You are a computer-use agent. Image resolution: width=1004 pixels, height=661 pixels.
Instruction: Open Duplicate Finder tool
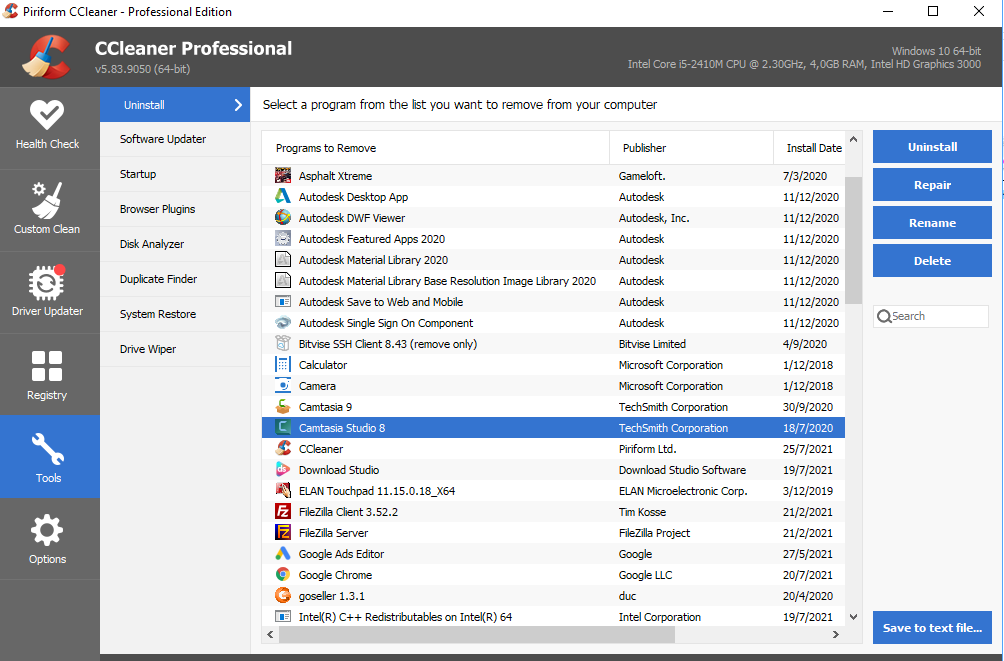coord(175,279)
